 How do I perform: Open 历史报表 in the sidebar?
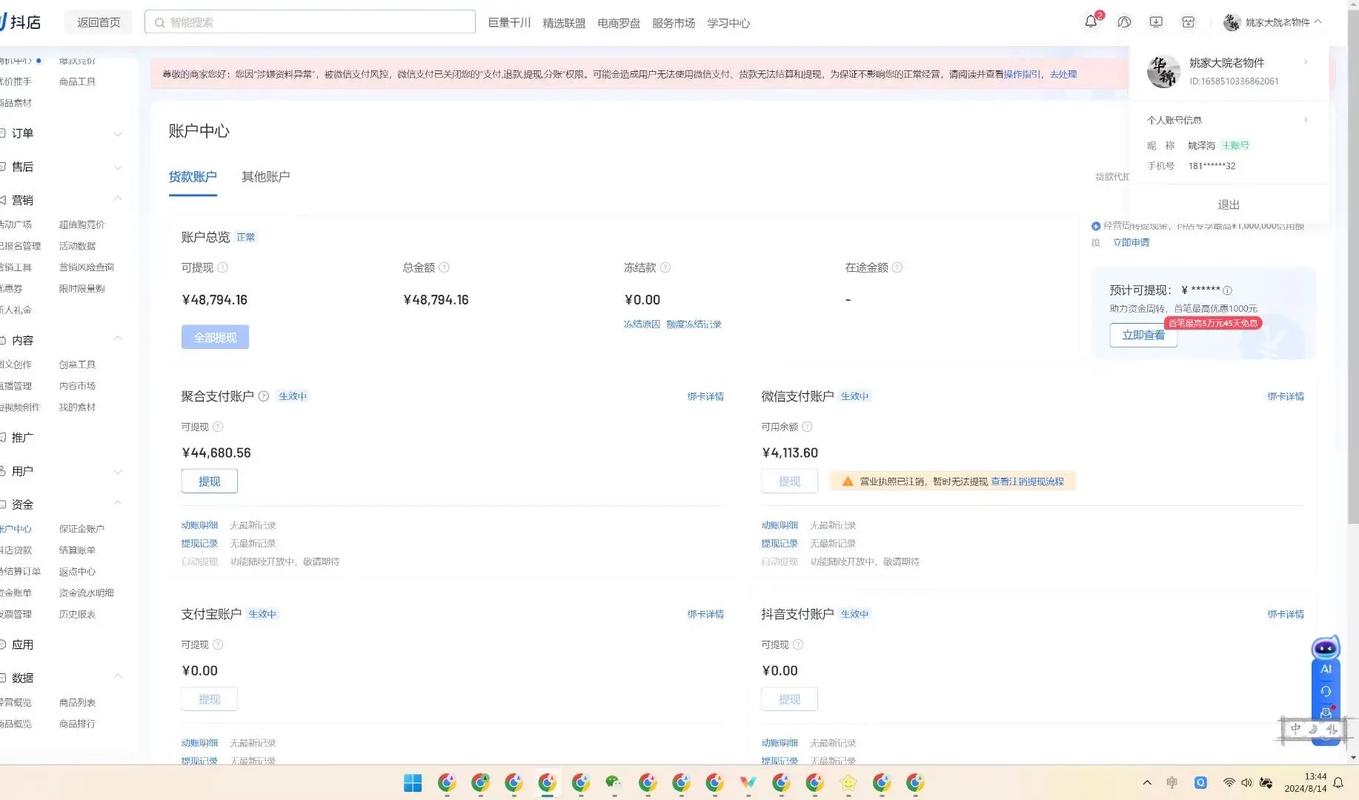pyautogui.click(x=77, y=614)
